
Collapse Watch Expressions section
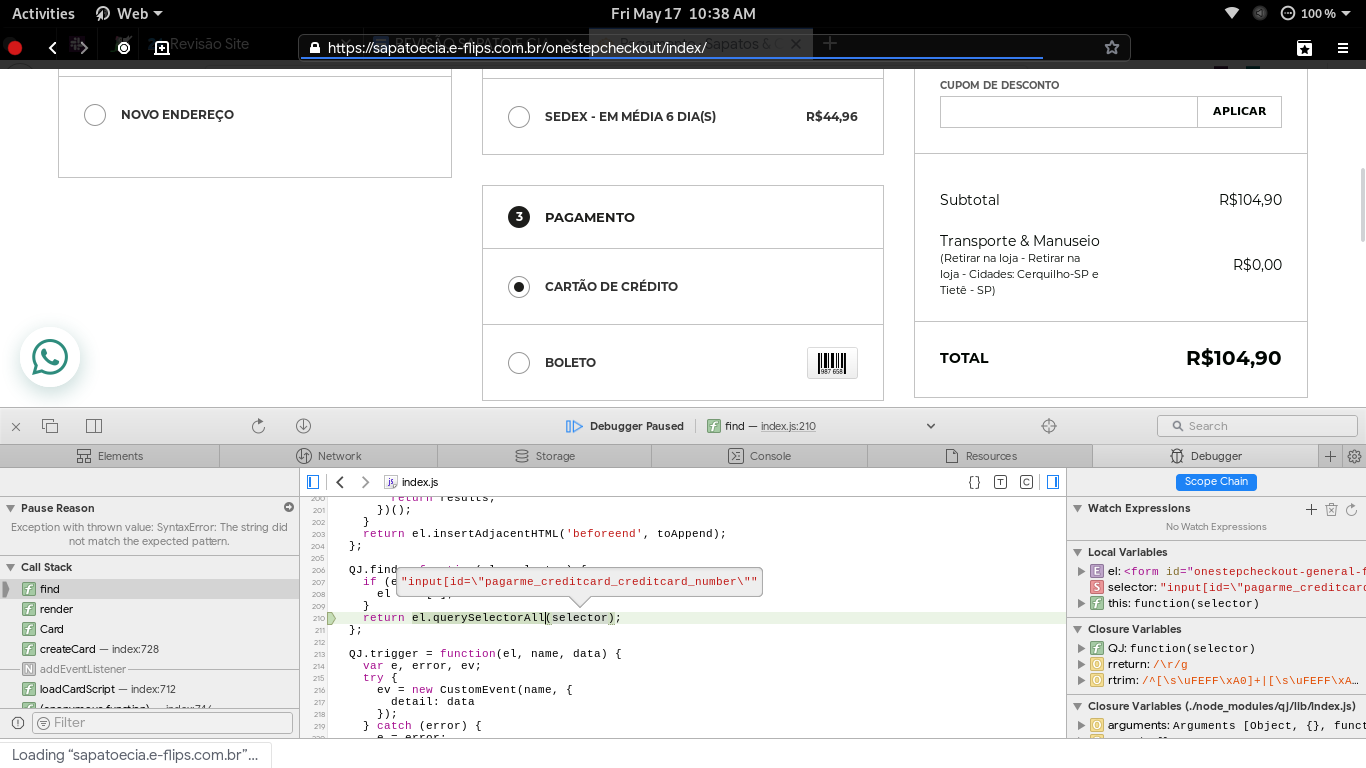1078,508
